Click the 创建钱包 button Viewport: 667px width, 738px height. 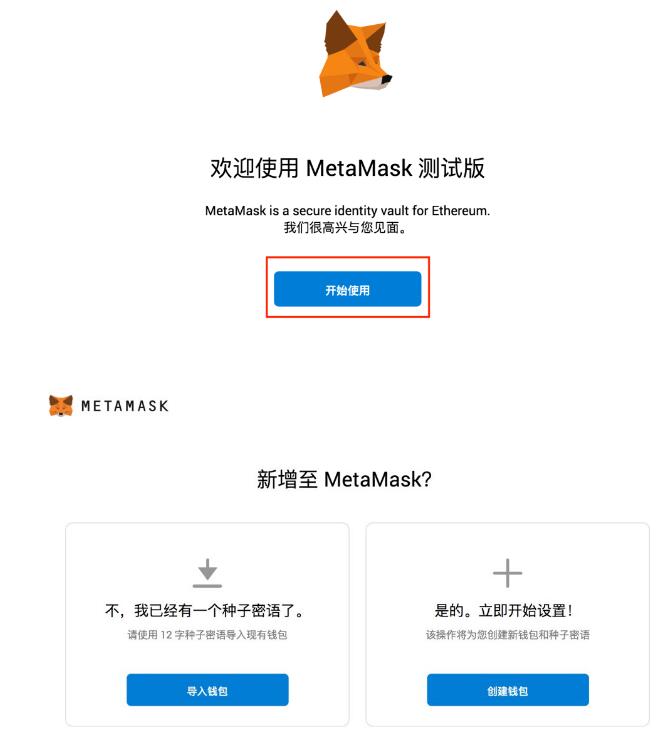pyautogui.click(x=507, y=690)
